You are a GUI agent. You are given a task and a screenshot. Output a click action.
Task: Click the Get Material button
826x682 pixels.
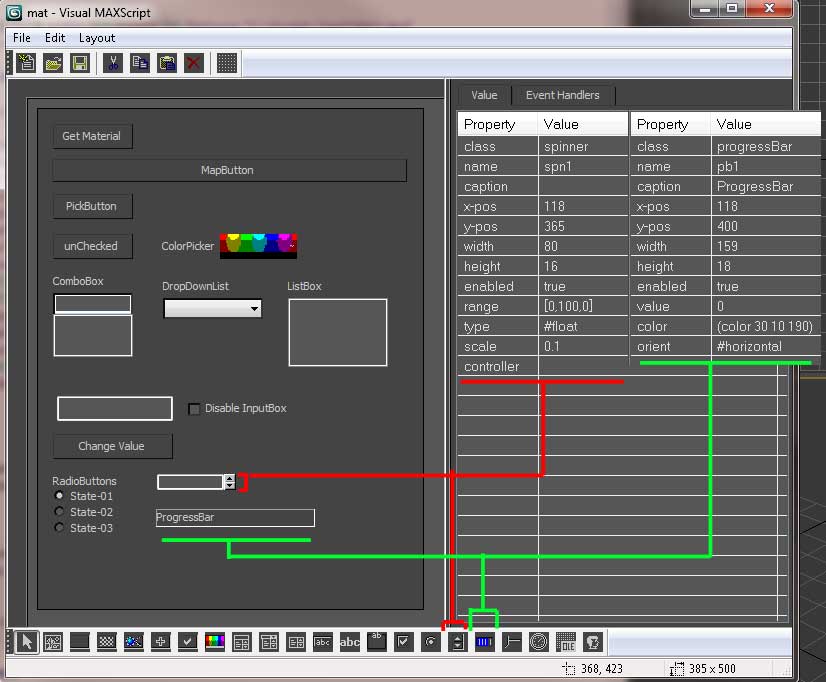pos(92,136)
